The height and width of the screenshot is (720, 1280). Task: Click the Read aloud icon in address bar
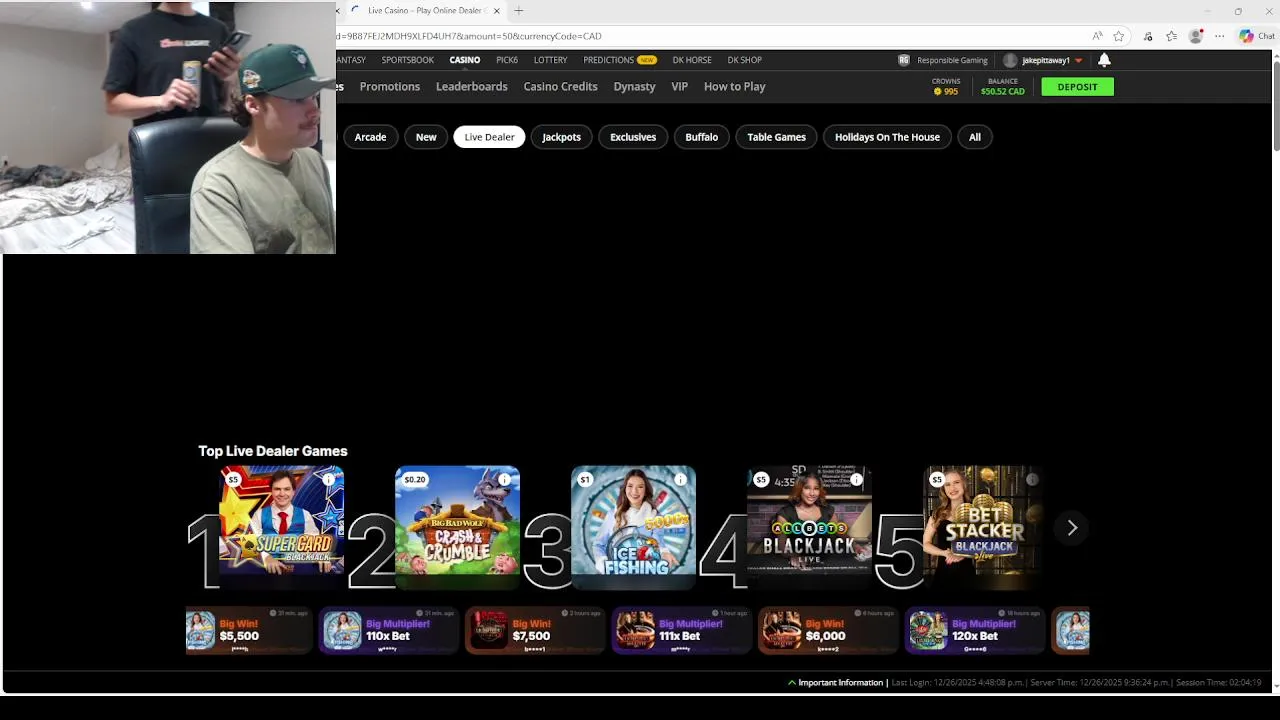click(1097, 36)
